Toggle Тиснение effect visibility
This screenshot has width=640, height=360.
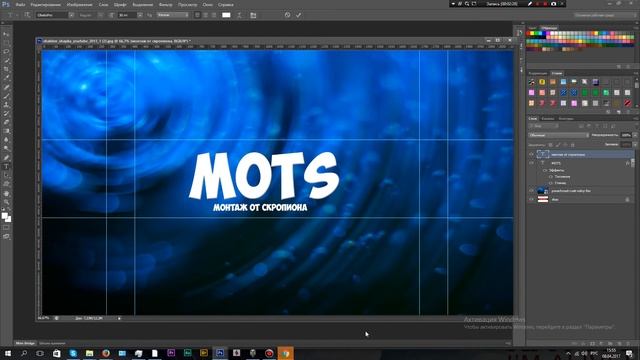(x=551, y=177)
